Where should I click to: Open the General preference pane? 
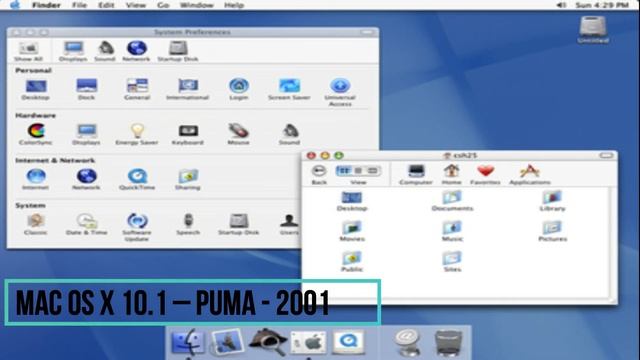[137, 90]
